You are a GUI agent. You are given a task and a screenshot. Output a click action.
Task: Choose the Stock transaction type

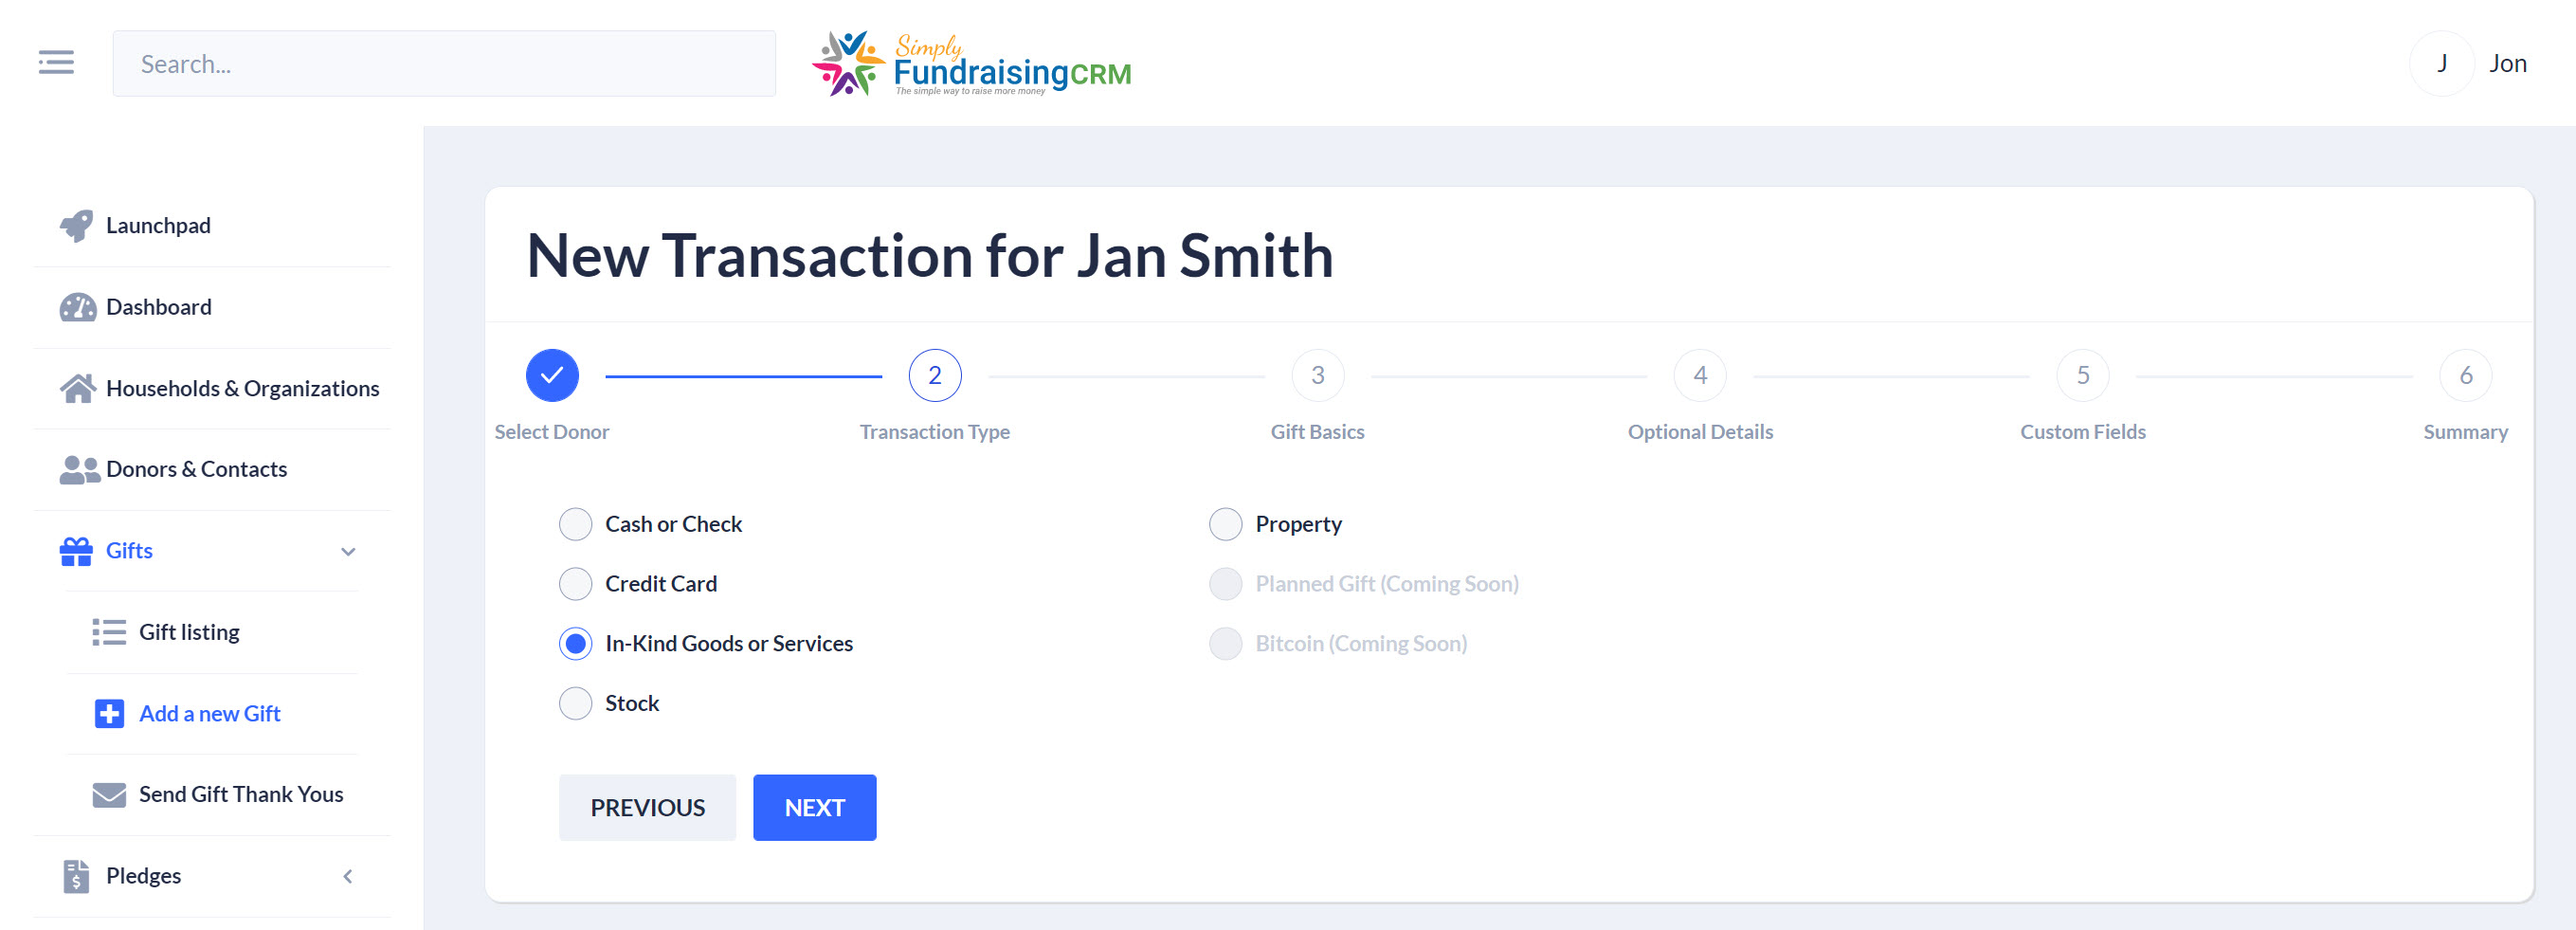click(575, 704)
